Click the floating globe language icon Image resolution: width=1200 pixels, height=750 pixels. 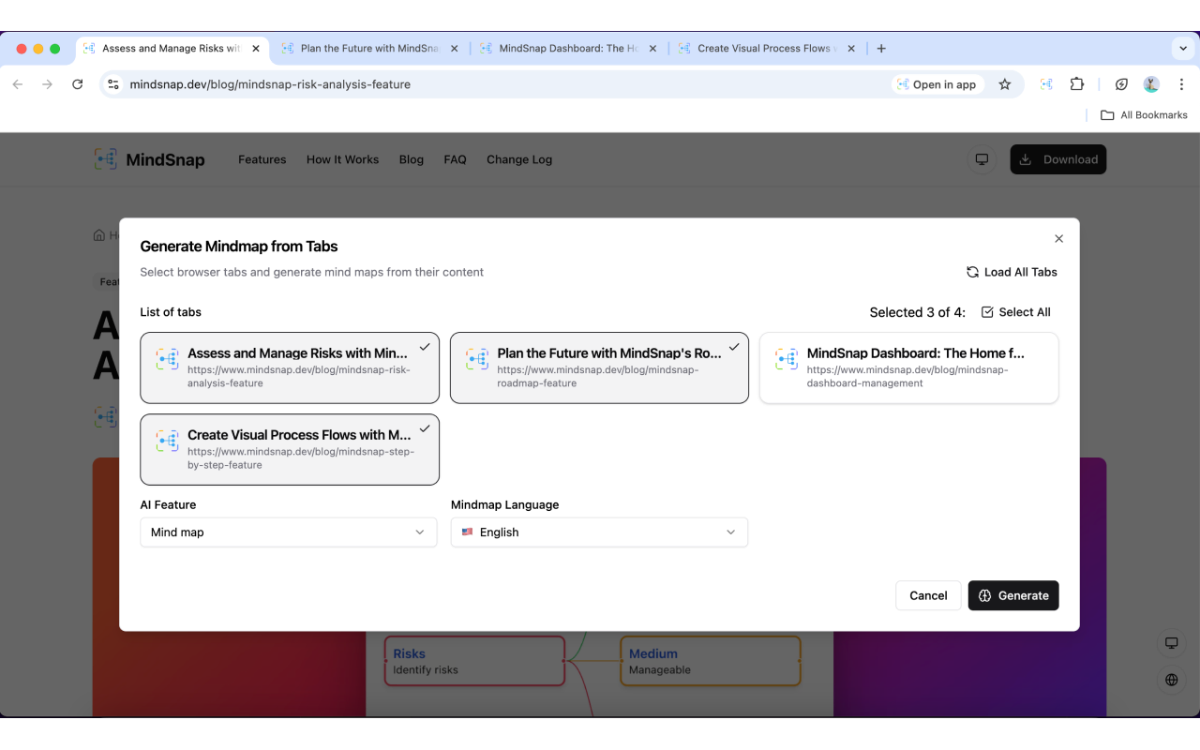(1171, 680)
